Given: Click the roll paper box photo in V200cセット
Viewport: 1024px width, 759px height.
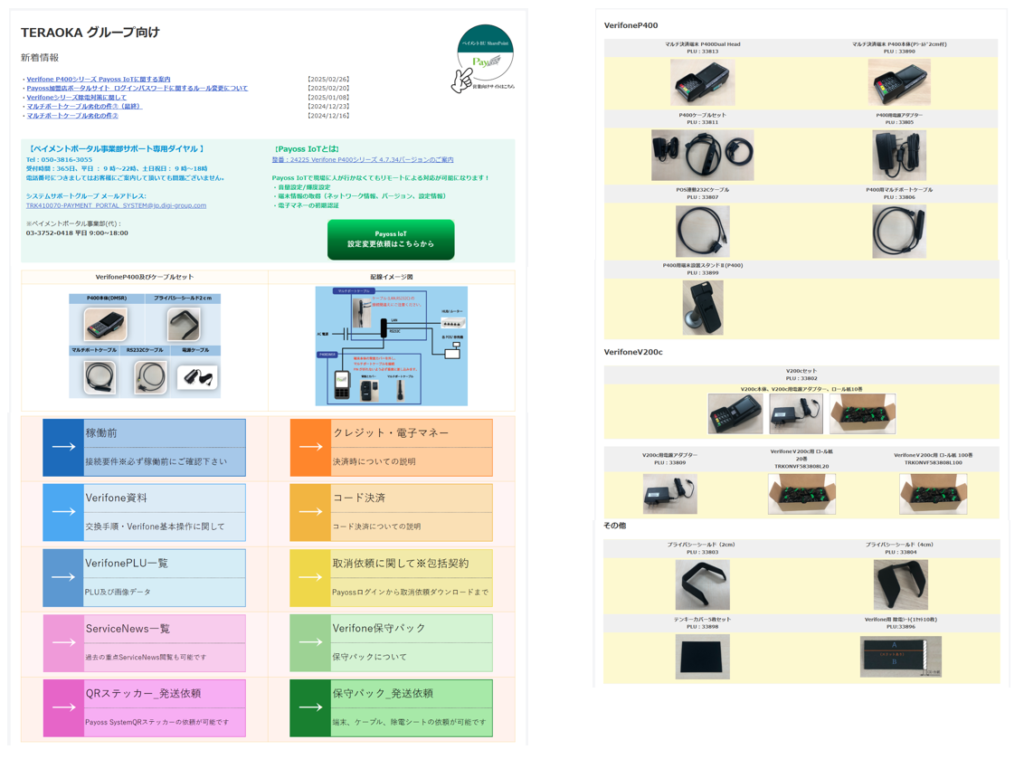Looking at the screenshot, I should click(862, 413).
